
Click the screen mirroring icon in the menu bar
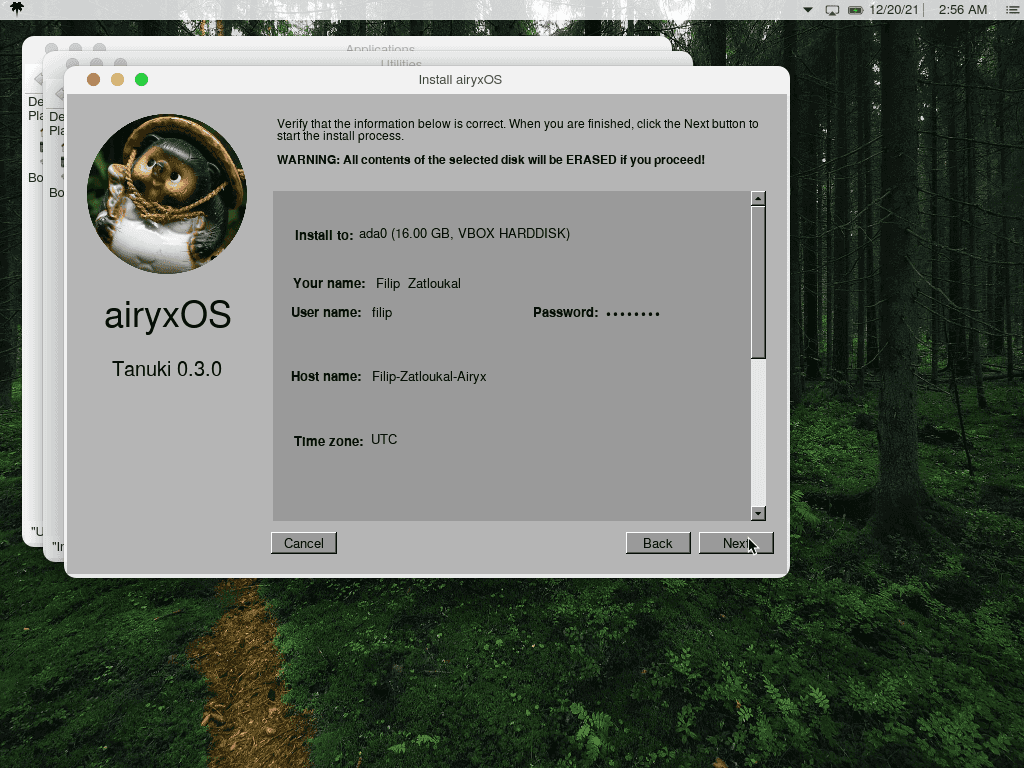(831, 9)
